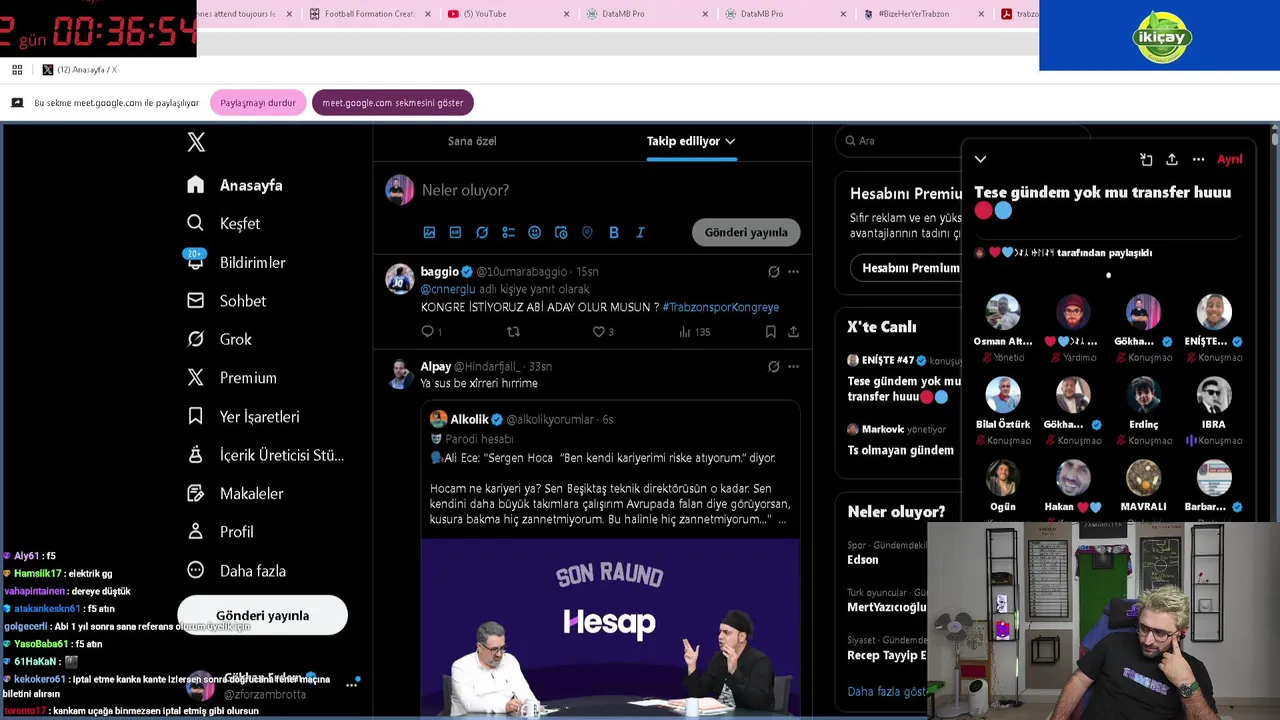Toggle italic text formatting
Viewport: 1280px width, 720px height.
pos(640,232)
